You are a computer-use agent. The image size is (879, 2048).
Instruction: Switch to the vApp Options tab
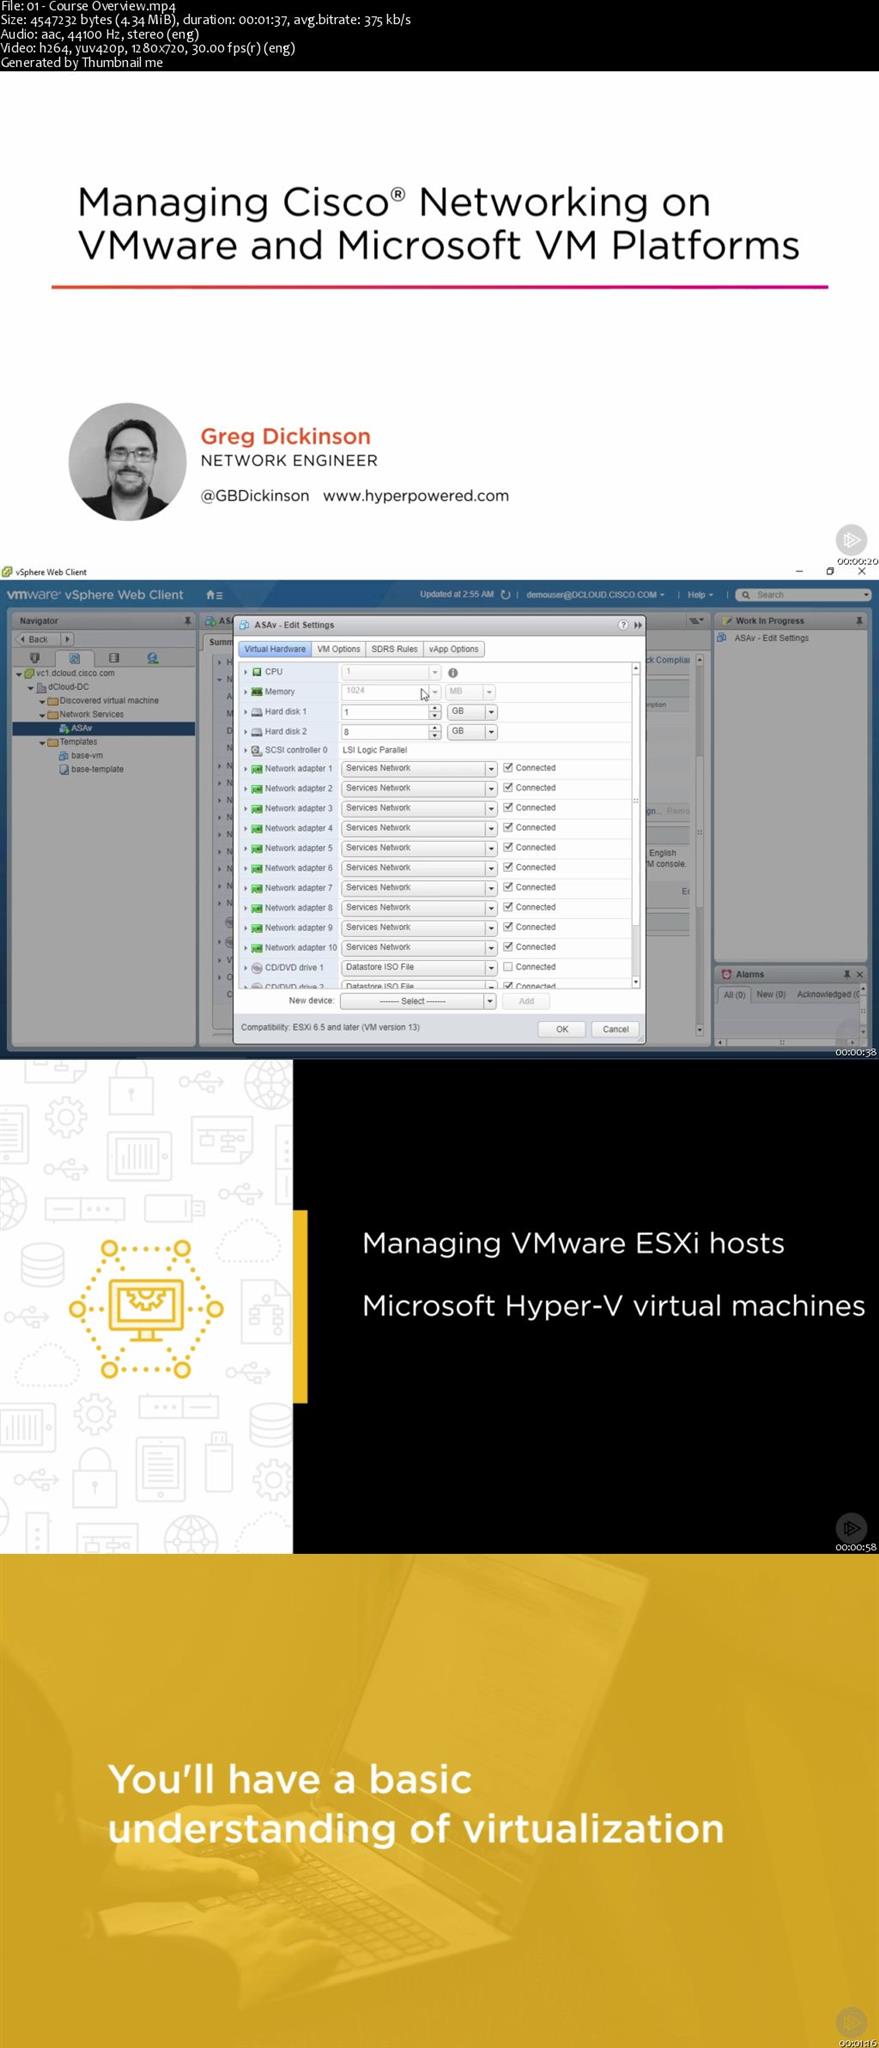tap(453, 649)
